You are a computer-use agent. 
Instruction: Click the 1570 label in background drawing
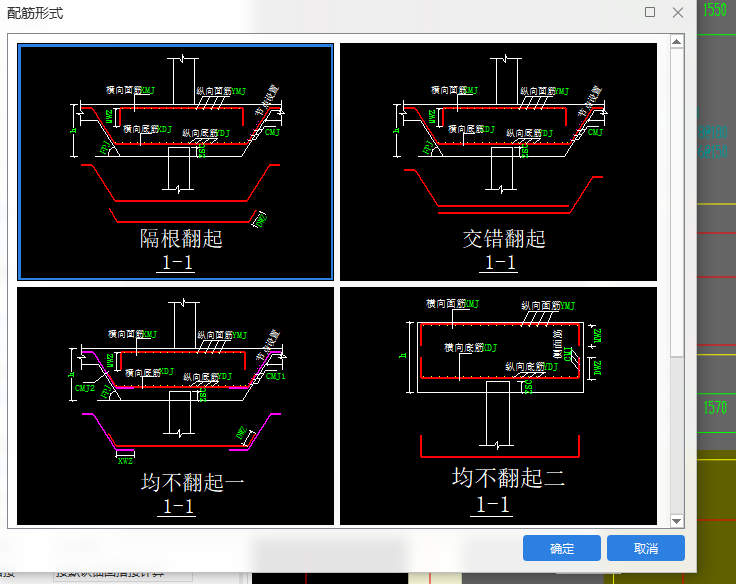[x=715, y=407]
